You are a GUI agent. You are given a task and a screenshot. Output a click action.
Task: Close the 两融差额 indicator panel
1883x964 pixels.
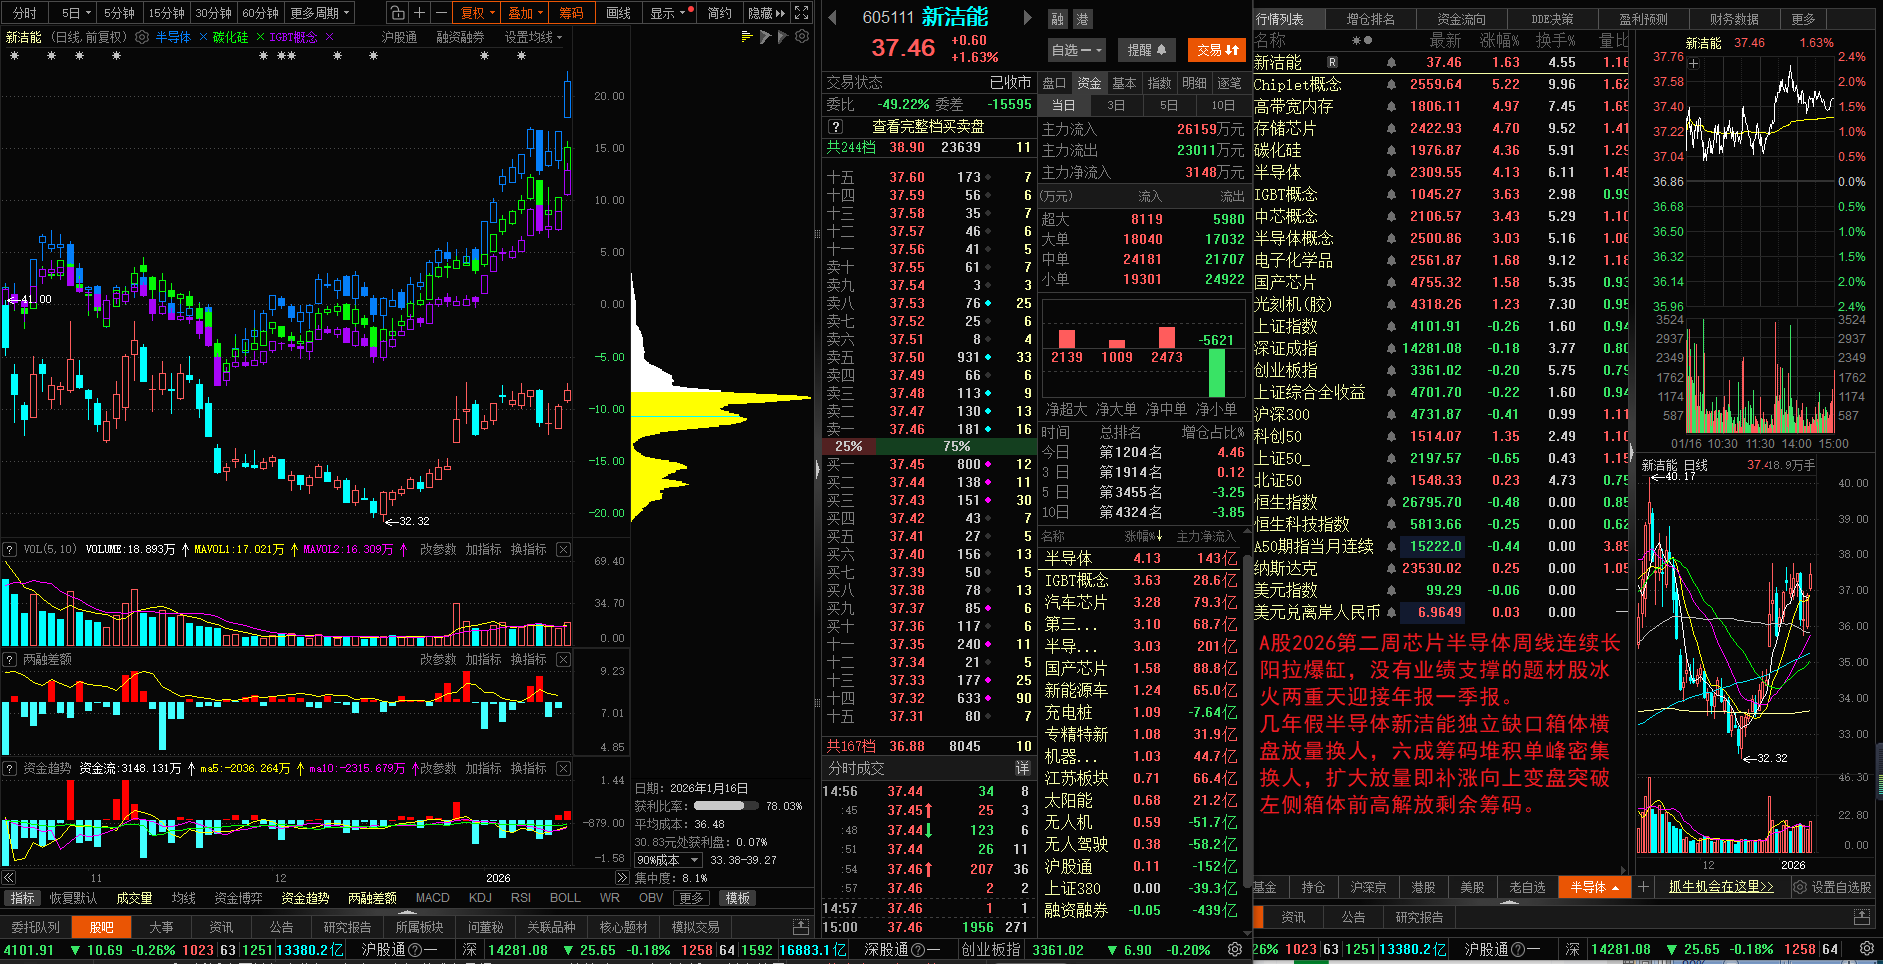(563, 659)
